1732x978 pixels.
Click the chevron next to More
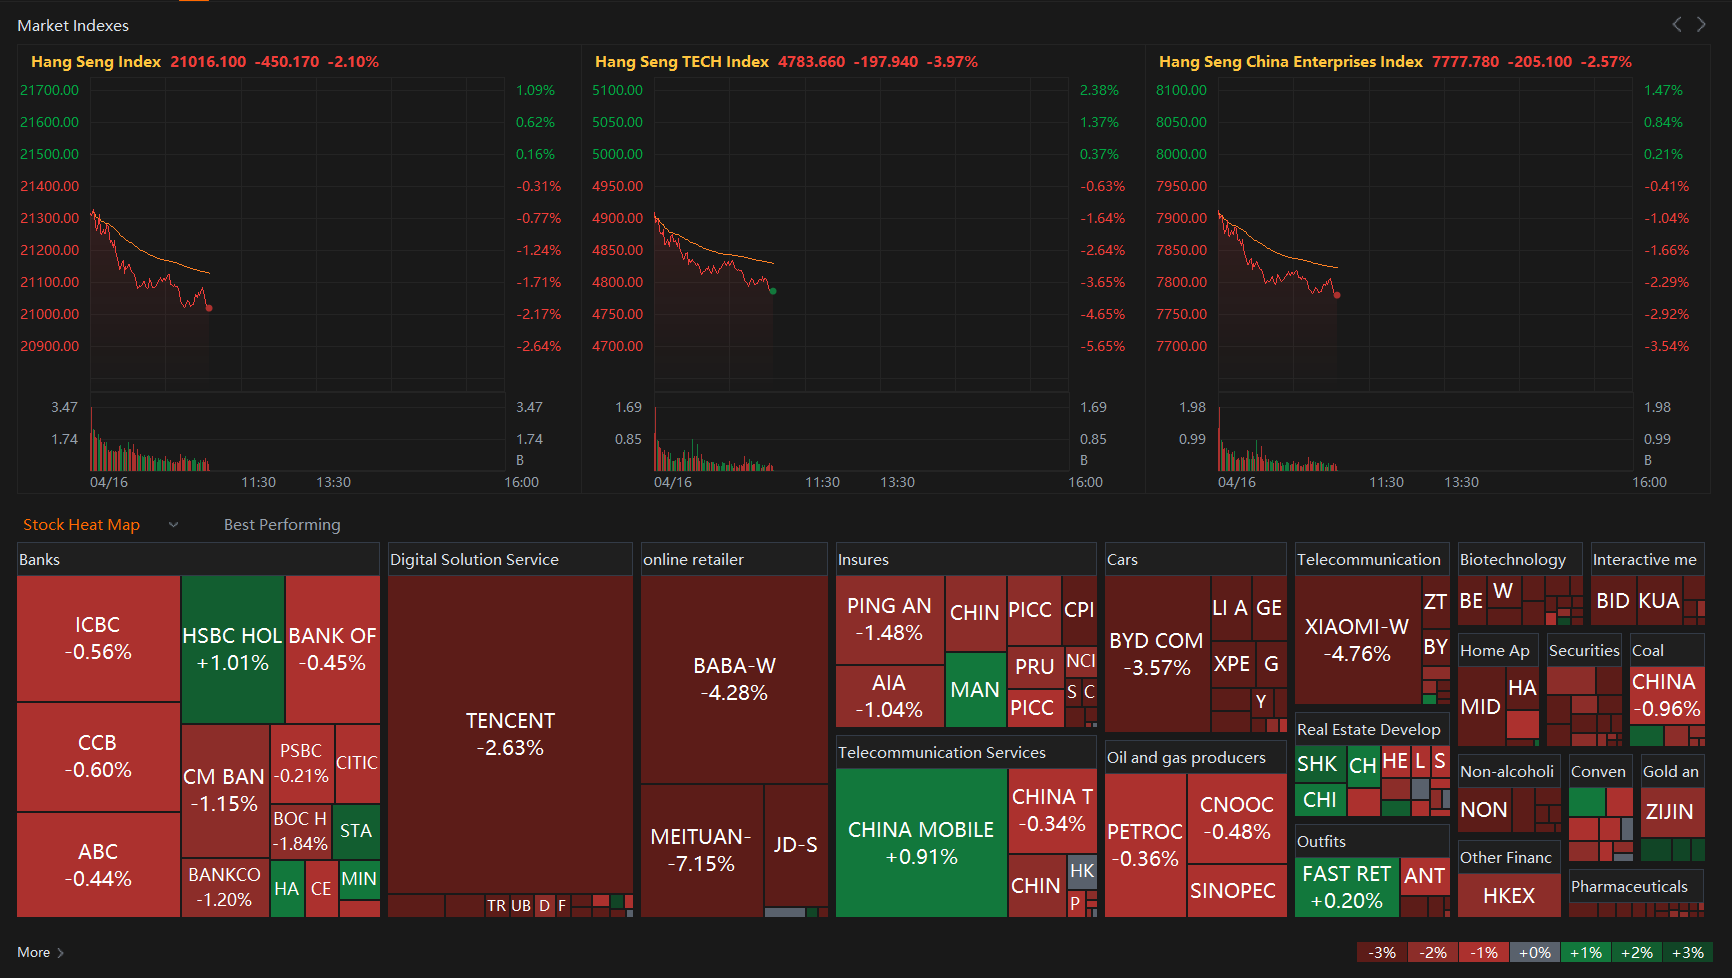click(61, 953)
